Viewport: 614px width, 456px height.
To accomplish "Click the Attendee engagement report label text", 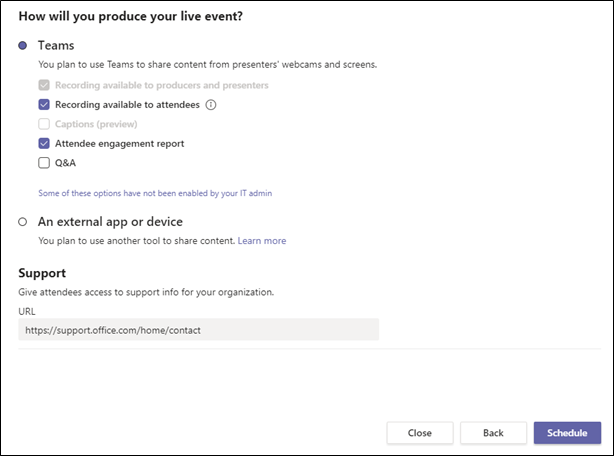I will pyautogui.click(x=119, y=144).
